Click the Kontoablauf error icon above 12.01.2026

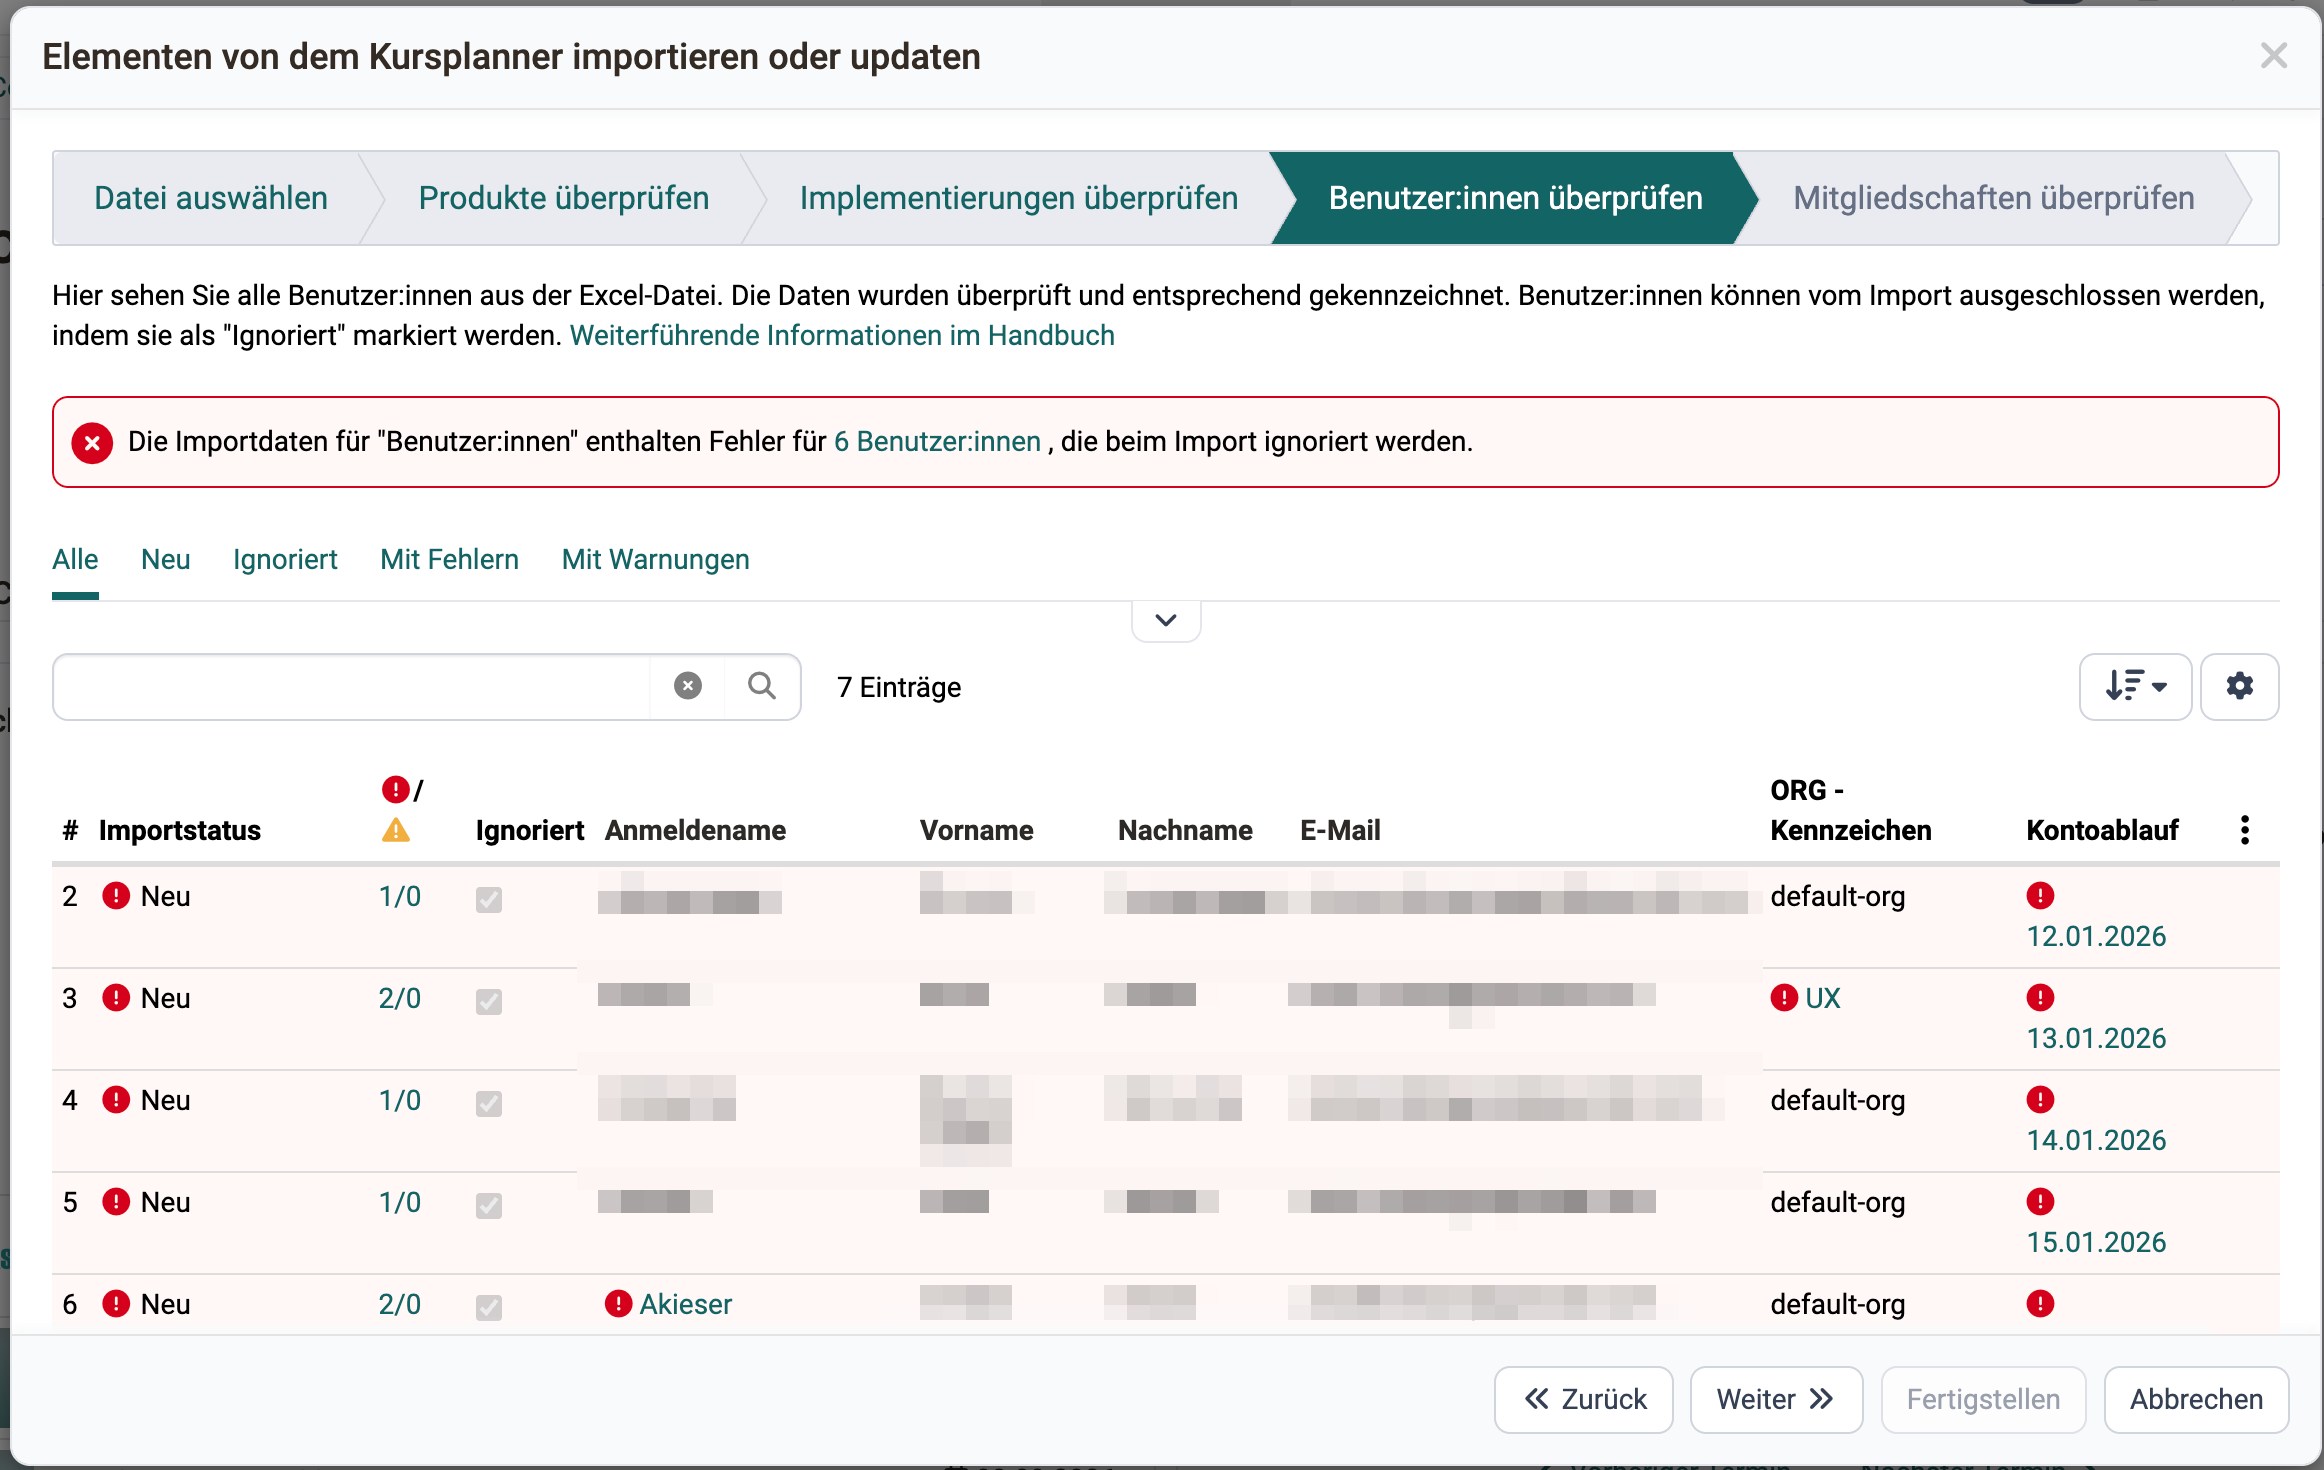point(2040,896)
